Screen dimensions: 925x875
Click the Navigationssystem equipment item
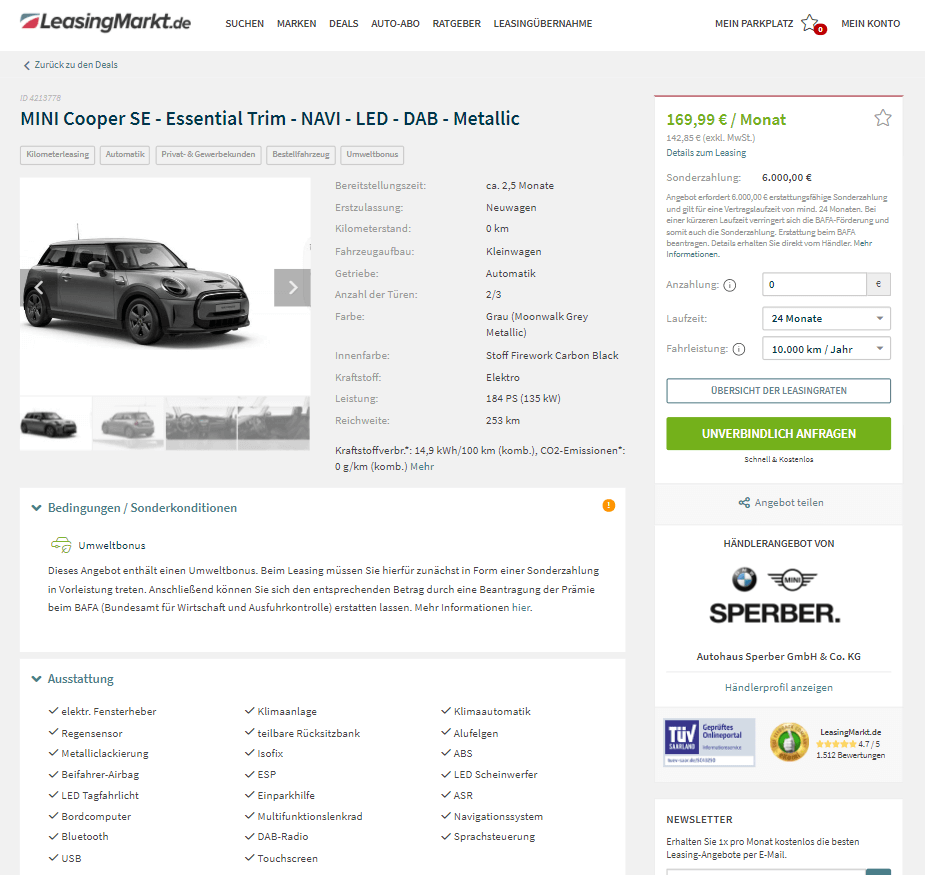pyautogui.click(x=498, y=817)
